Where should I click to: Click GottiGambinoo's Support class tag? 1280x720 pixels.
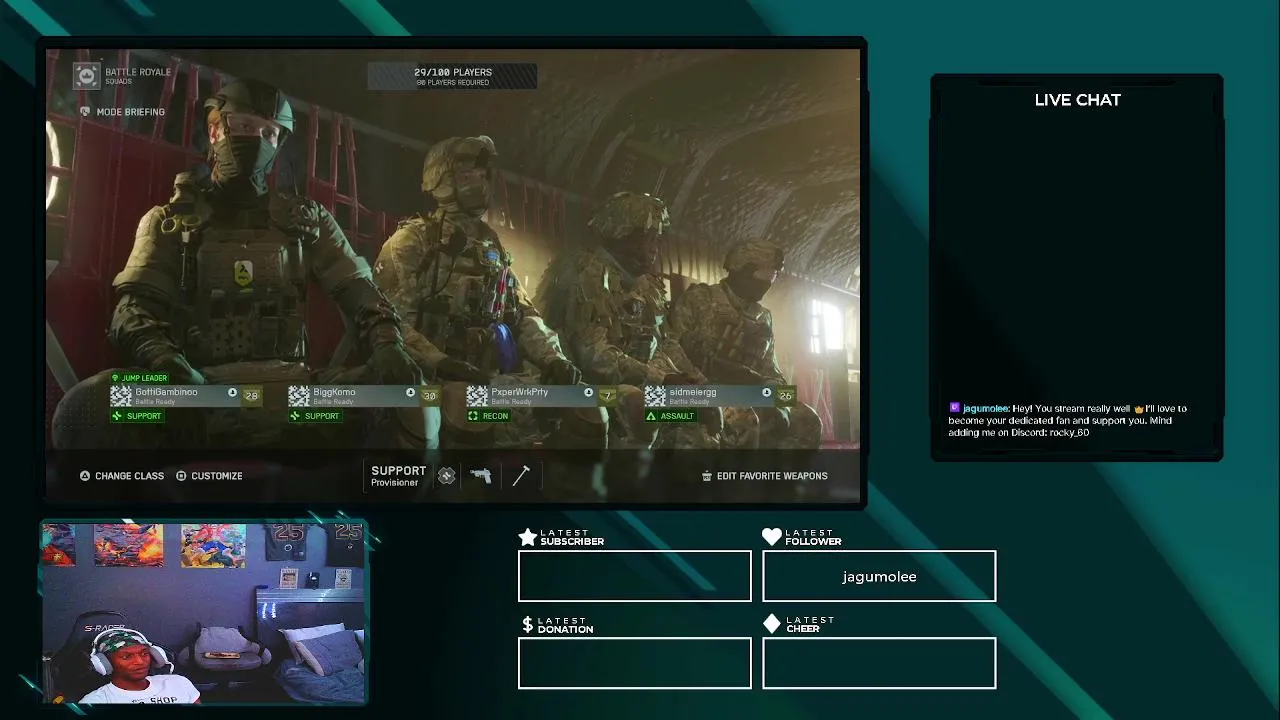point(137,416)
